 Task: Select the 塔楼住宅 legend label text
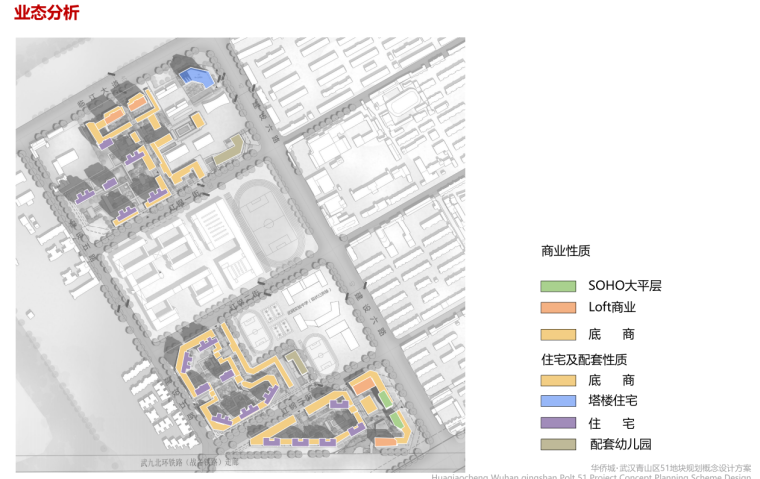(x=613, y=401)
